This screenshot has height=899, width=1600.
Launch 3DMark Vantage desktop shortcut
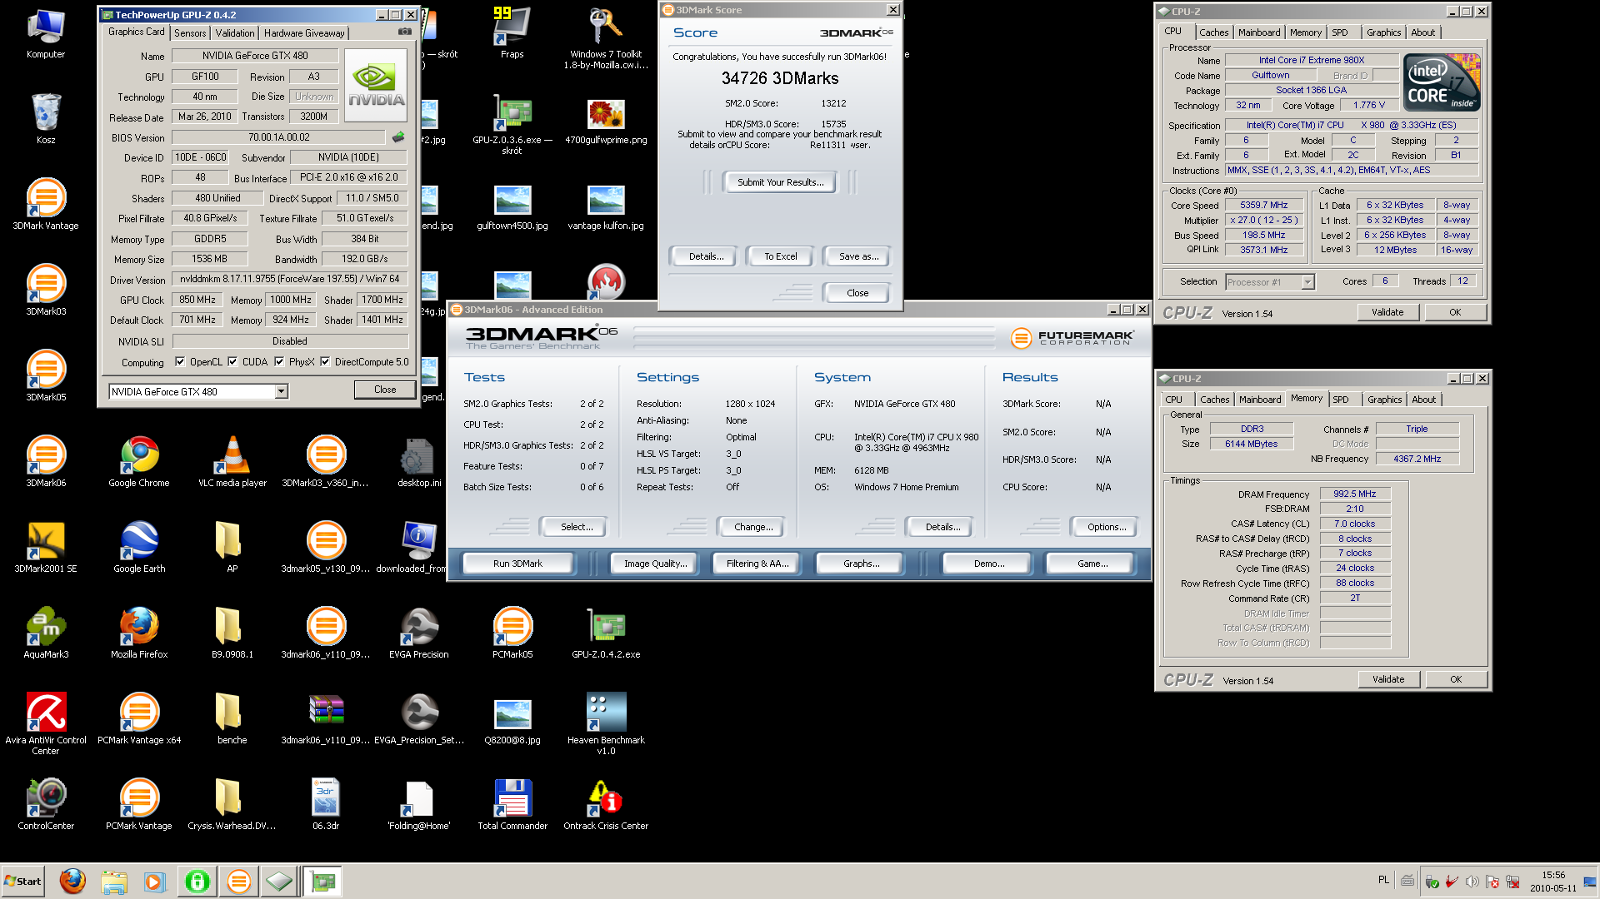click(45, 204)
